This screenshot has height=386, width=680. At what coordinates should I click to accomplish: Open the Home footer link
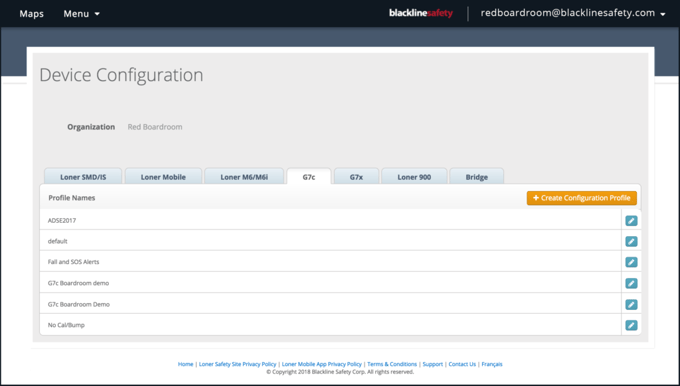point(185,364)
